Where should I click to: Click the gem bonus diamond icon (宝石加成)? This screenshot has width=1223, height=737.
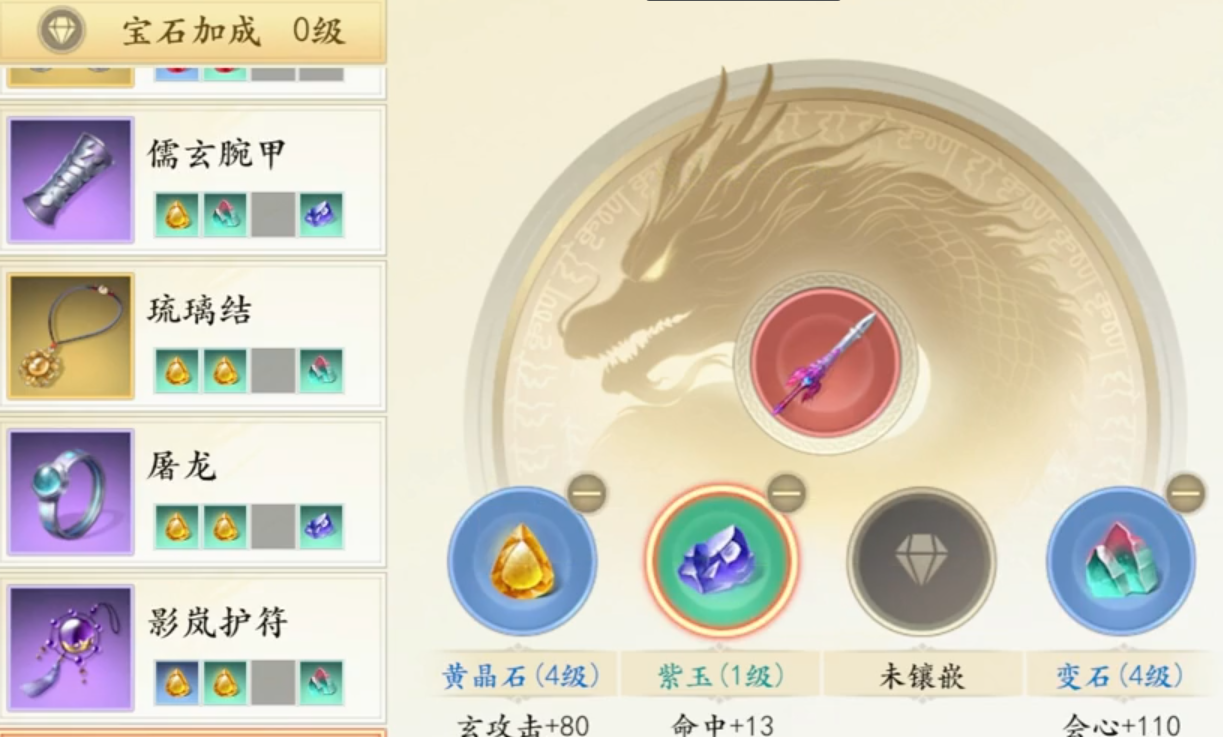click(61, 30)
